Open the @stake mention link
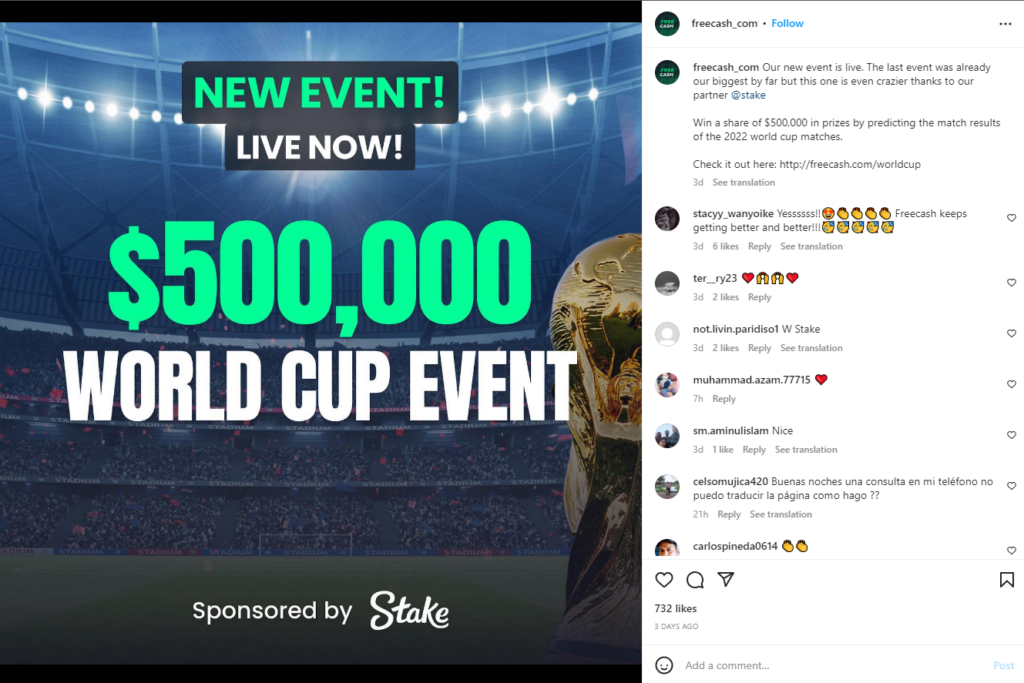This screenshot has height=683, width=1024. coord(748,95)
